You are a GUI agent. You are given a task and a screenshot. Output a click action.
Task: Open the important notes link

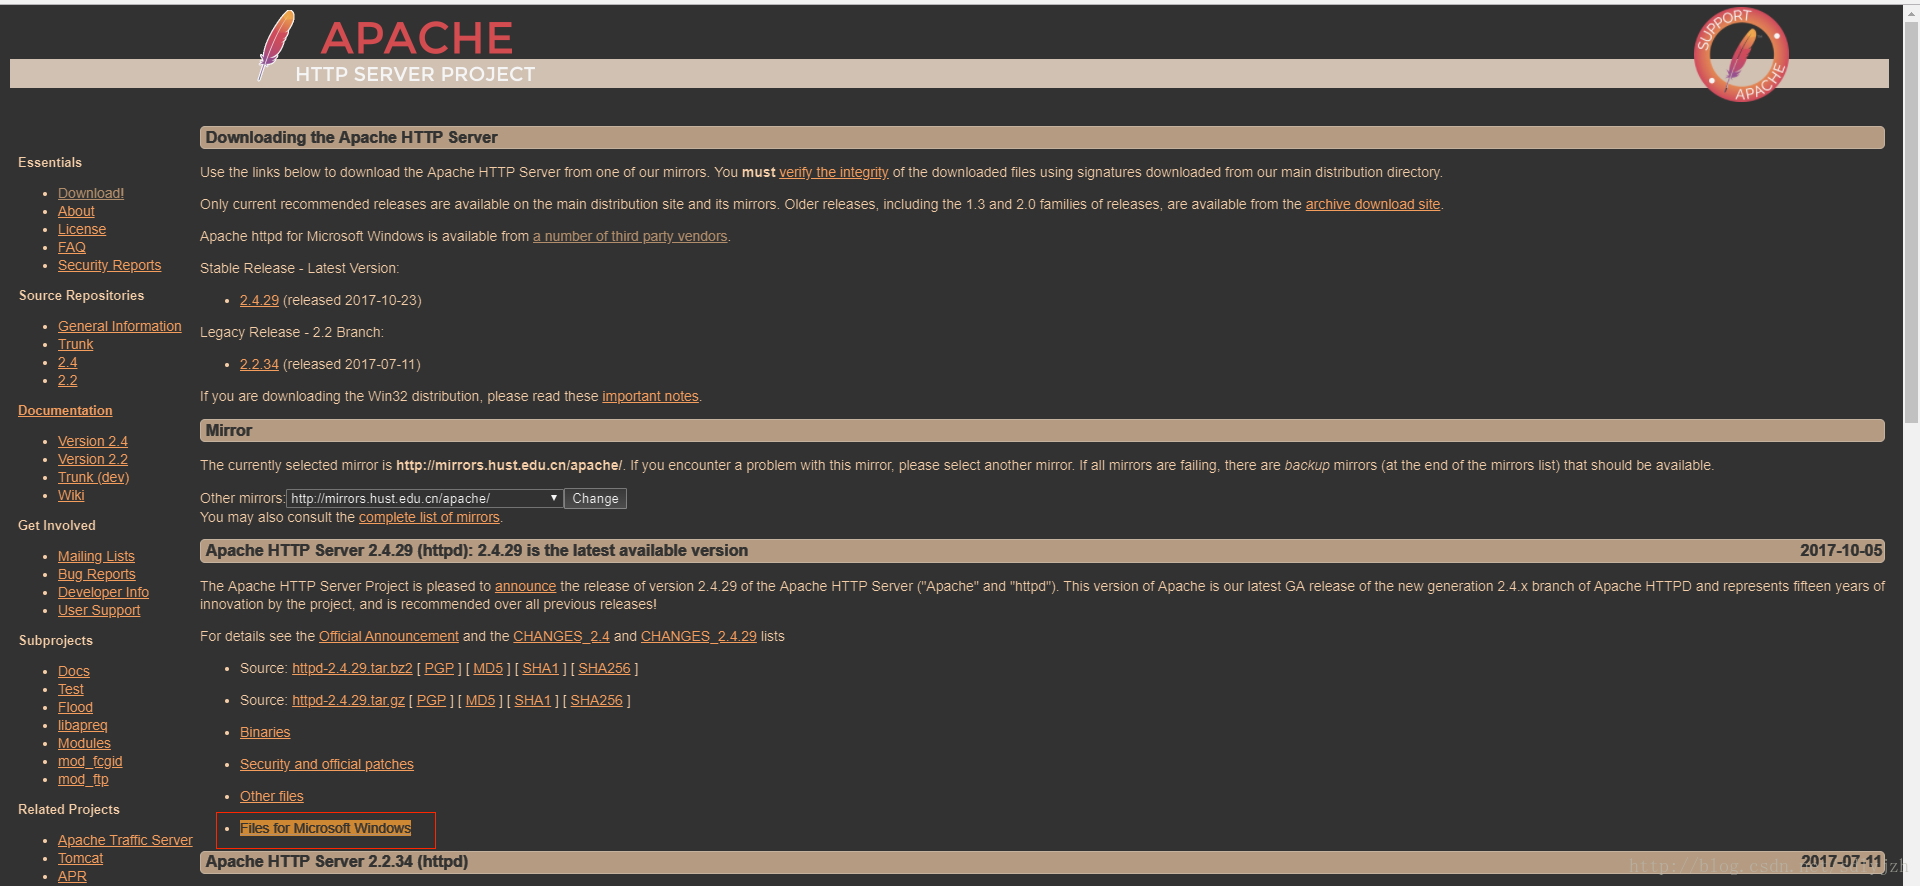(x=650, y=396)
